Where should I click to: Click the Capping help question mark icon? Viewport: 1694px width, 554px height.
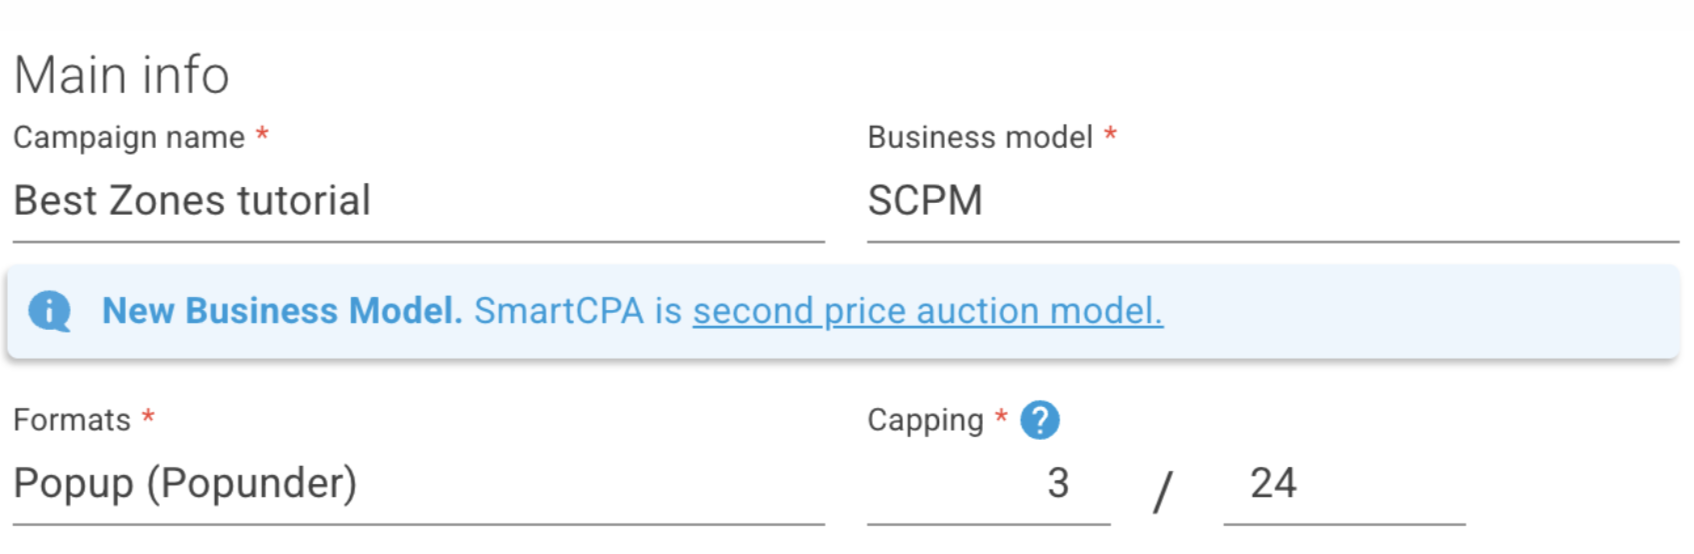[1039, 420]
